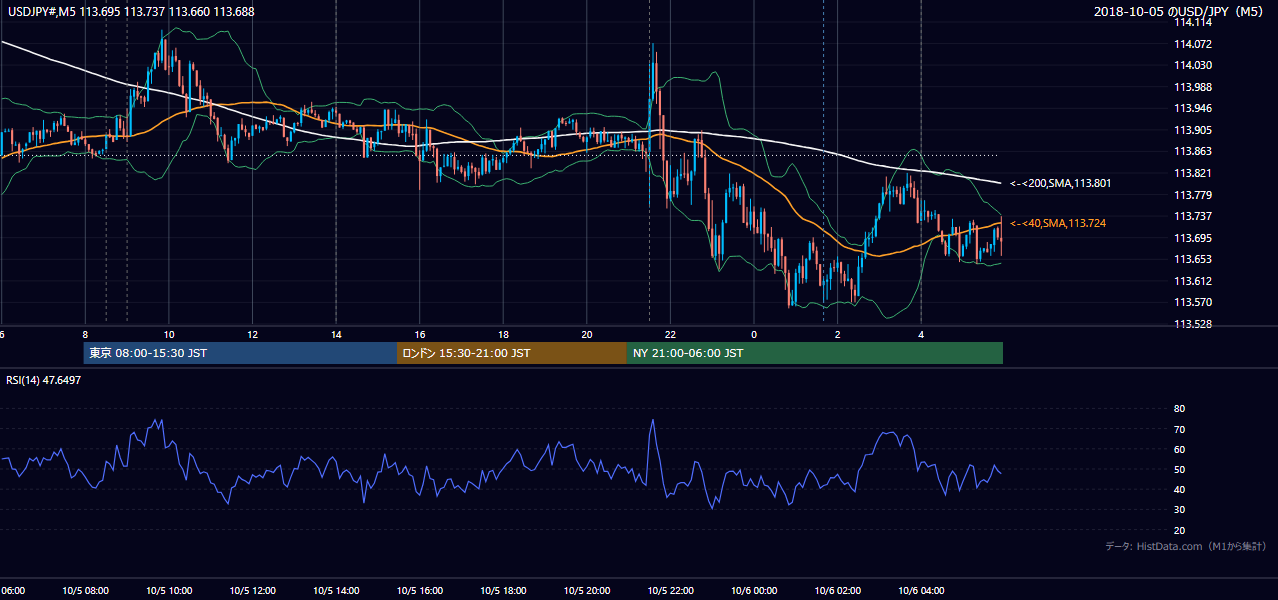The height and width of the screenshot is (600, 1278).
Task: Click price axis label 113.653
Action: click(x=1194, y=259)
